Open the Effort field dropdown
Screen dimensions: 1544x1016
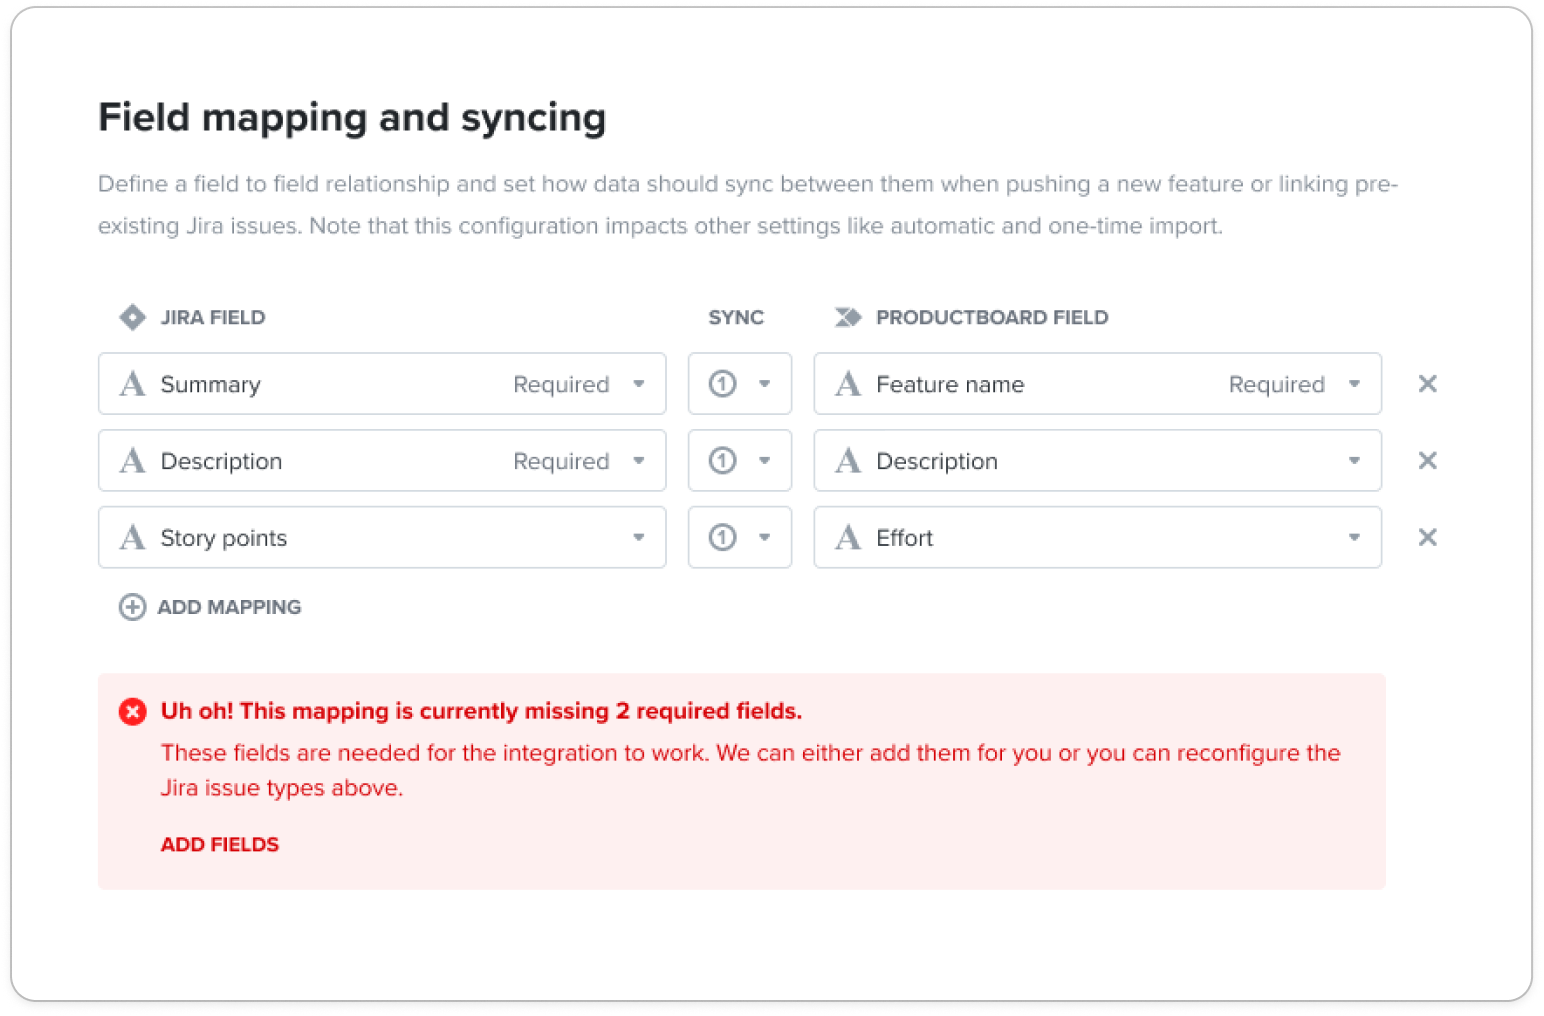point(1097,538)
